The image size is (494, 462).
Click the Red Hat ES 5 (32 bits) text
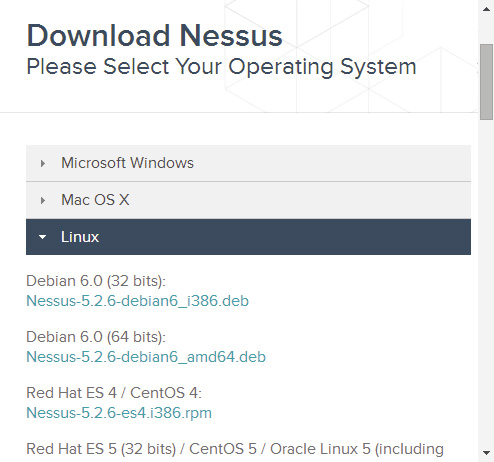pyautogui.click(x=101, y=449)
